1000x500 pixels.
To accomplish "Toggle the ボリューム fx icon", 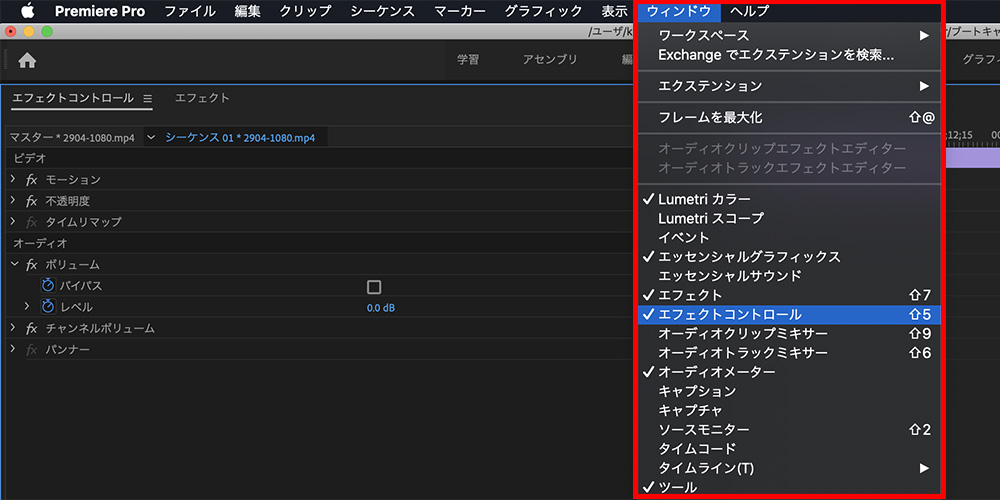I will 31,265.
